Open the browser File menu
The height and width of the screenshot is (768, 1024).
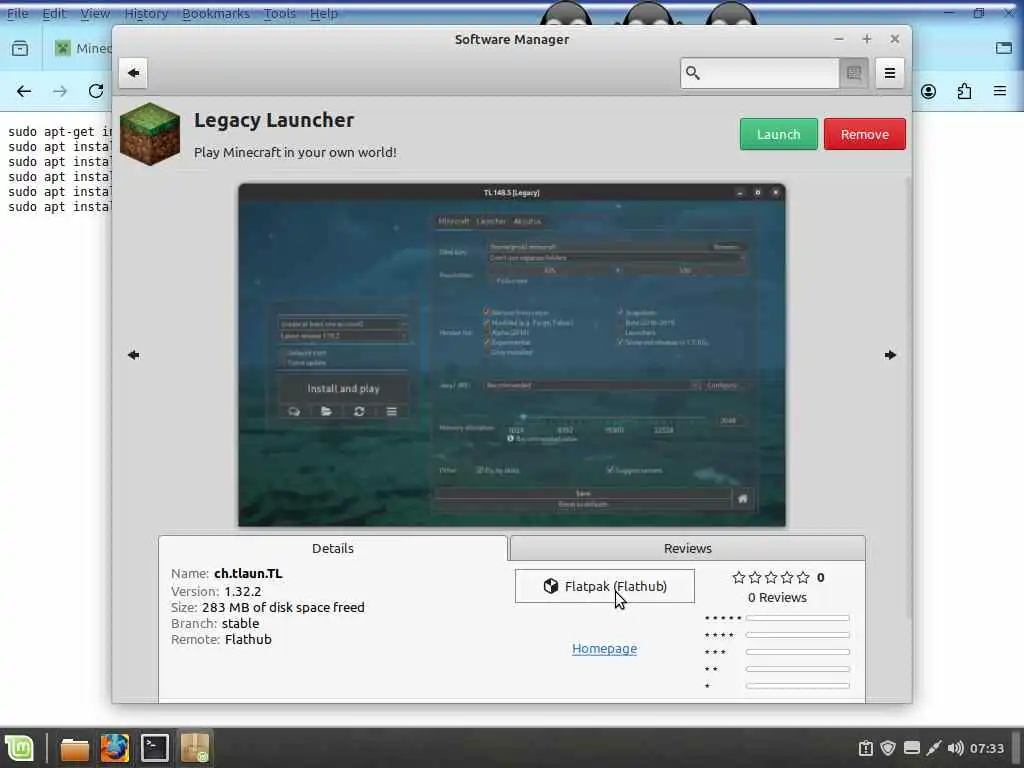point(18,13)
